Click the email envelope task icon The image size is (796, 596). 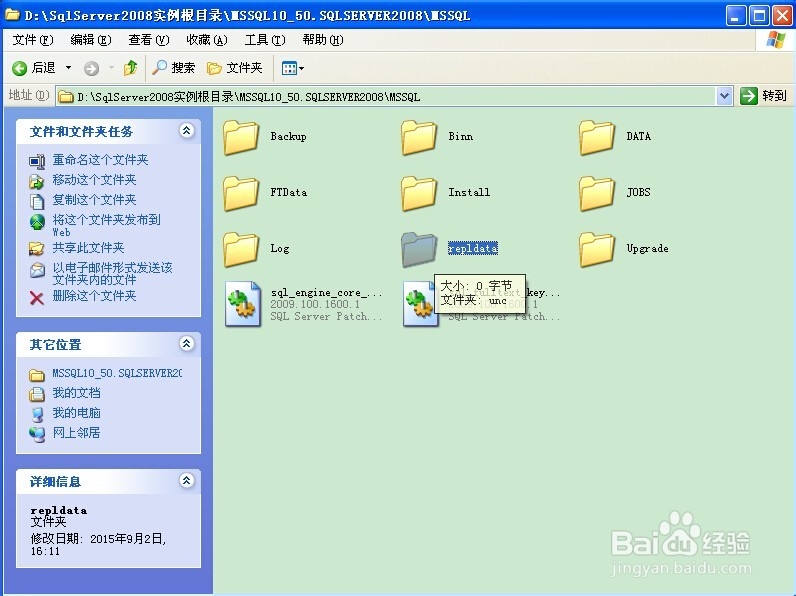[x=37, y=270]
